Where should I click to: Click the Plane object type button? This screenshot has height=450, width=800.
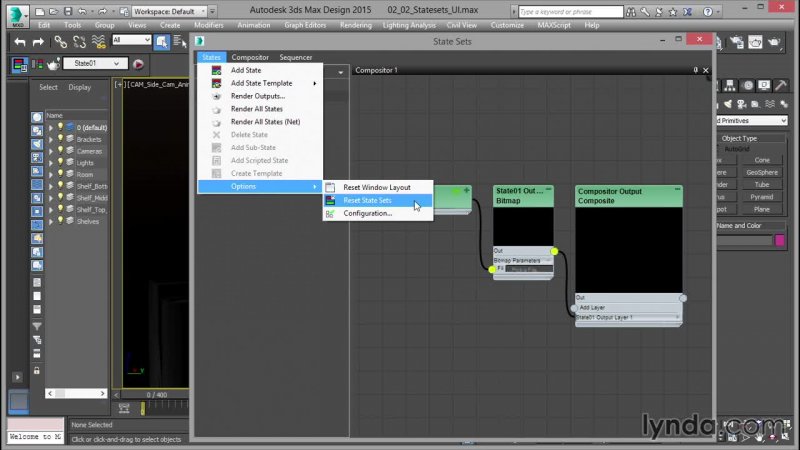(x=762, y=209)
